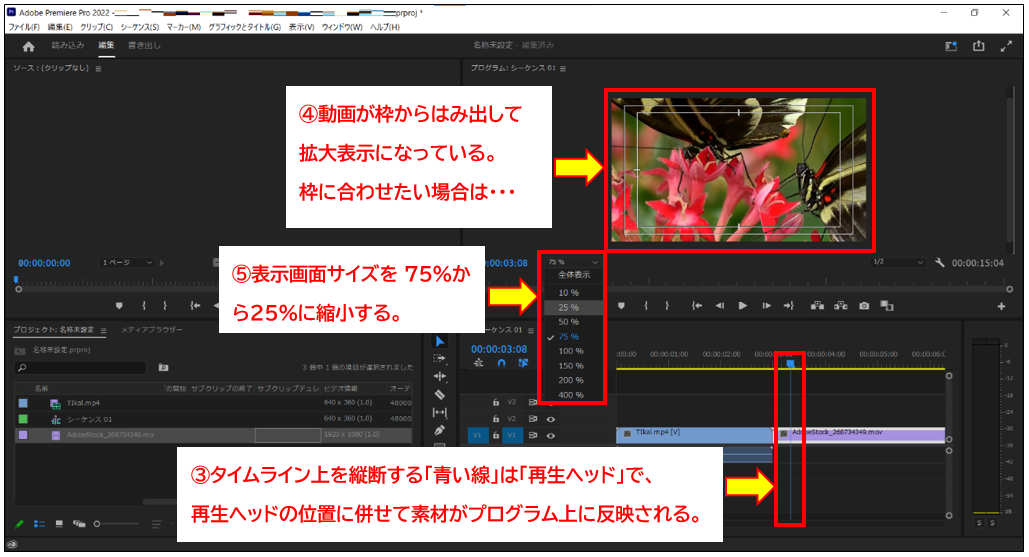Toggle Linked Selection in Timeline
The width and height of the screenshot is (1029, 557).
(x=523, y=363)
